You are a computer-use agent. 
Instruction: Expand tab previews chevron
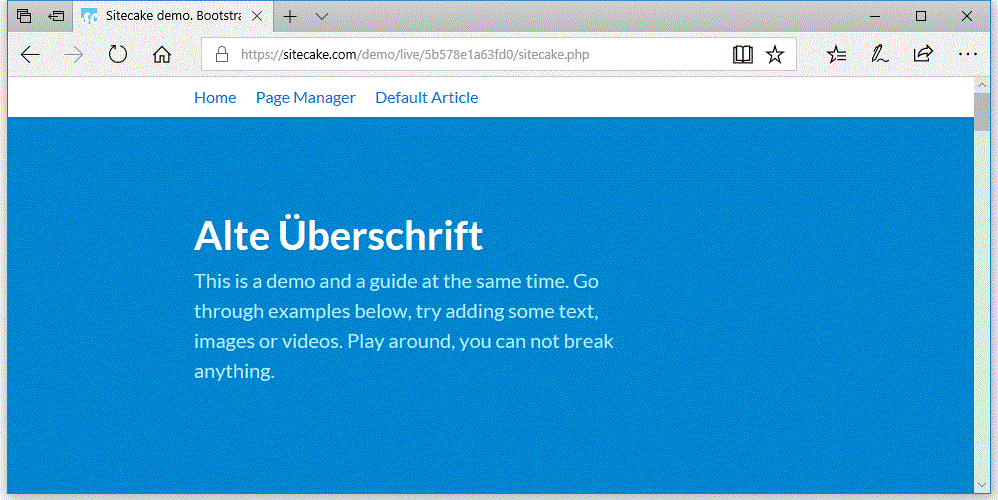(x=322, y=16)
